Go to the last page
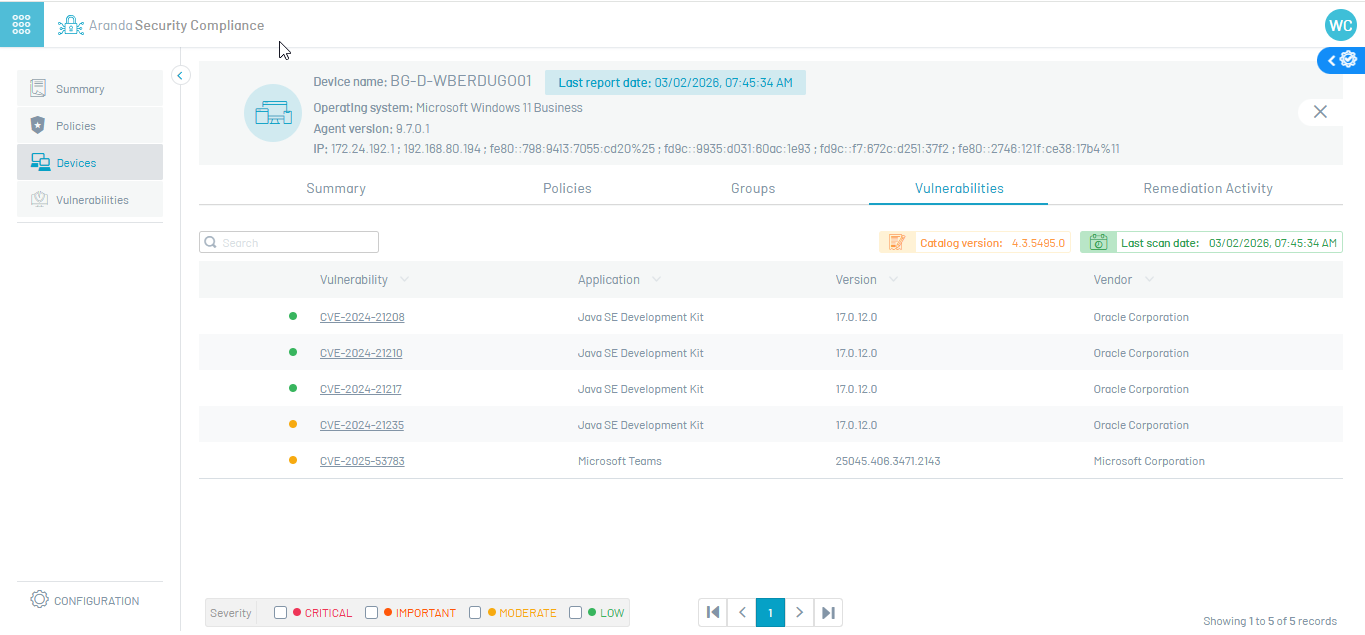The height and width of the screenshot is (635, 1365). (x=828, y=612)
